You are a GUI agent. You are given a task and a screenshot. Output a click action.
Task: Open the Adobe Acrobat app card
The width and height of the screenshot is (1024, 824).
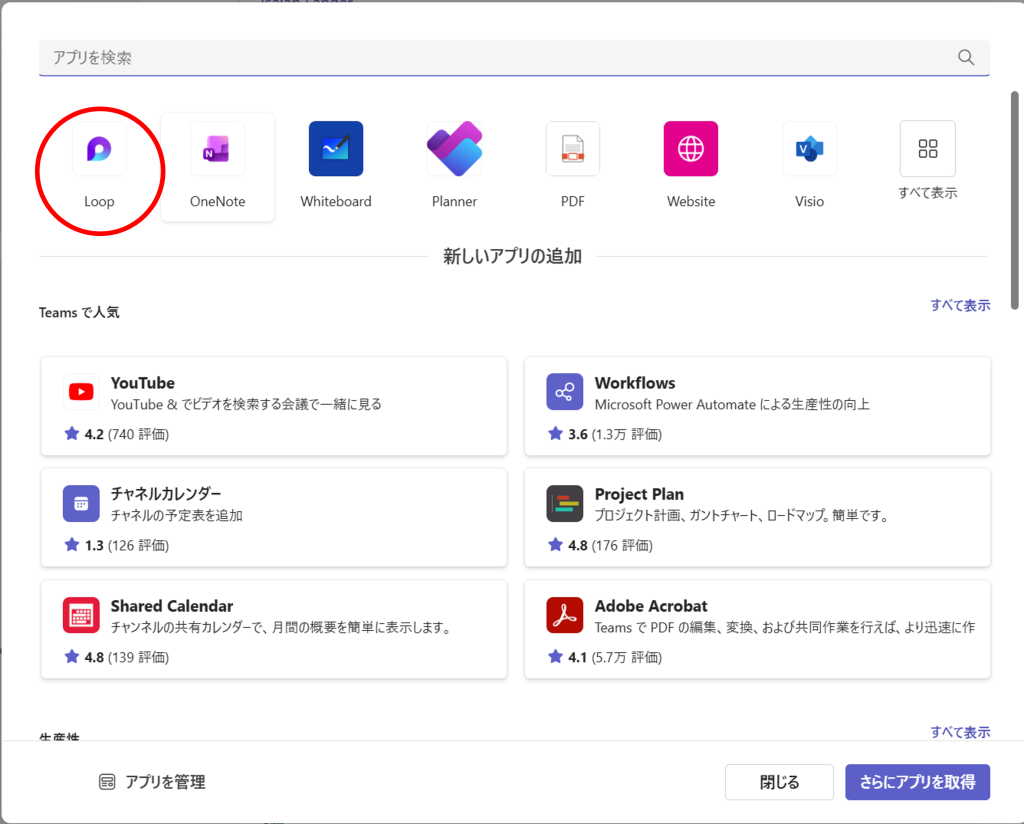757,629
